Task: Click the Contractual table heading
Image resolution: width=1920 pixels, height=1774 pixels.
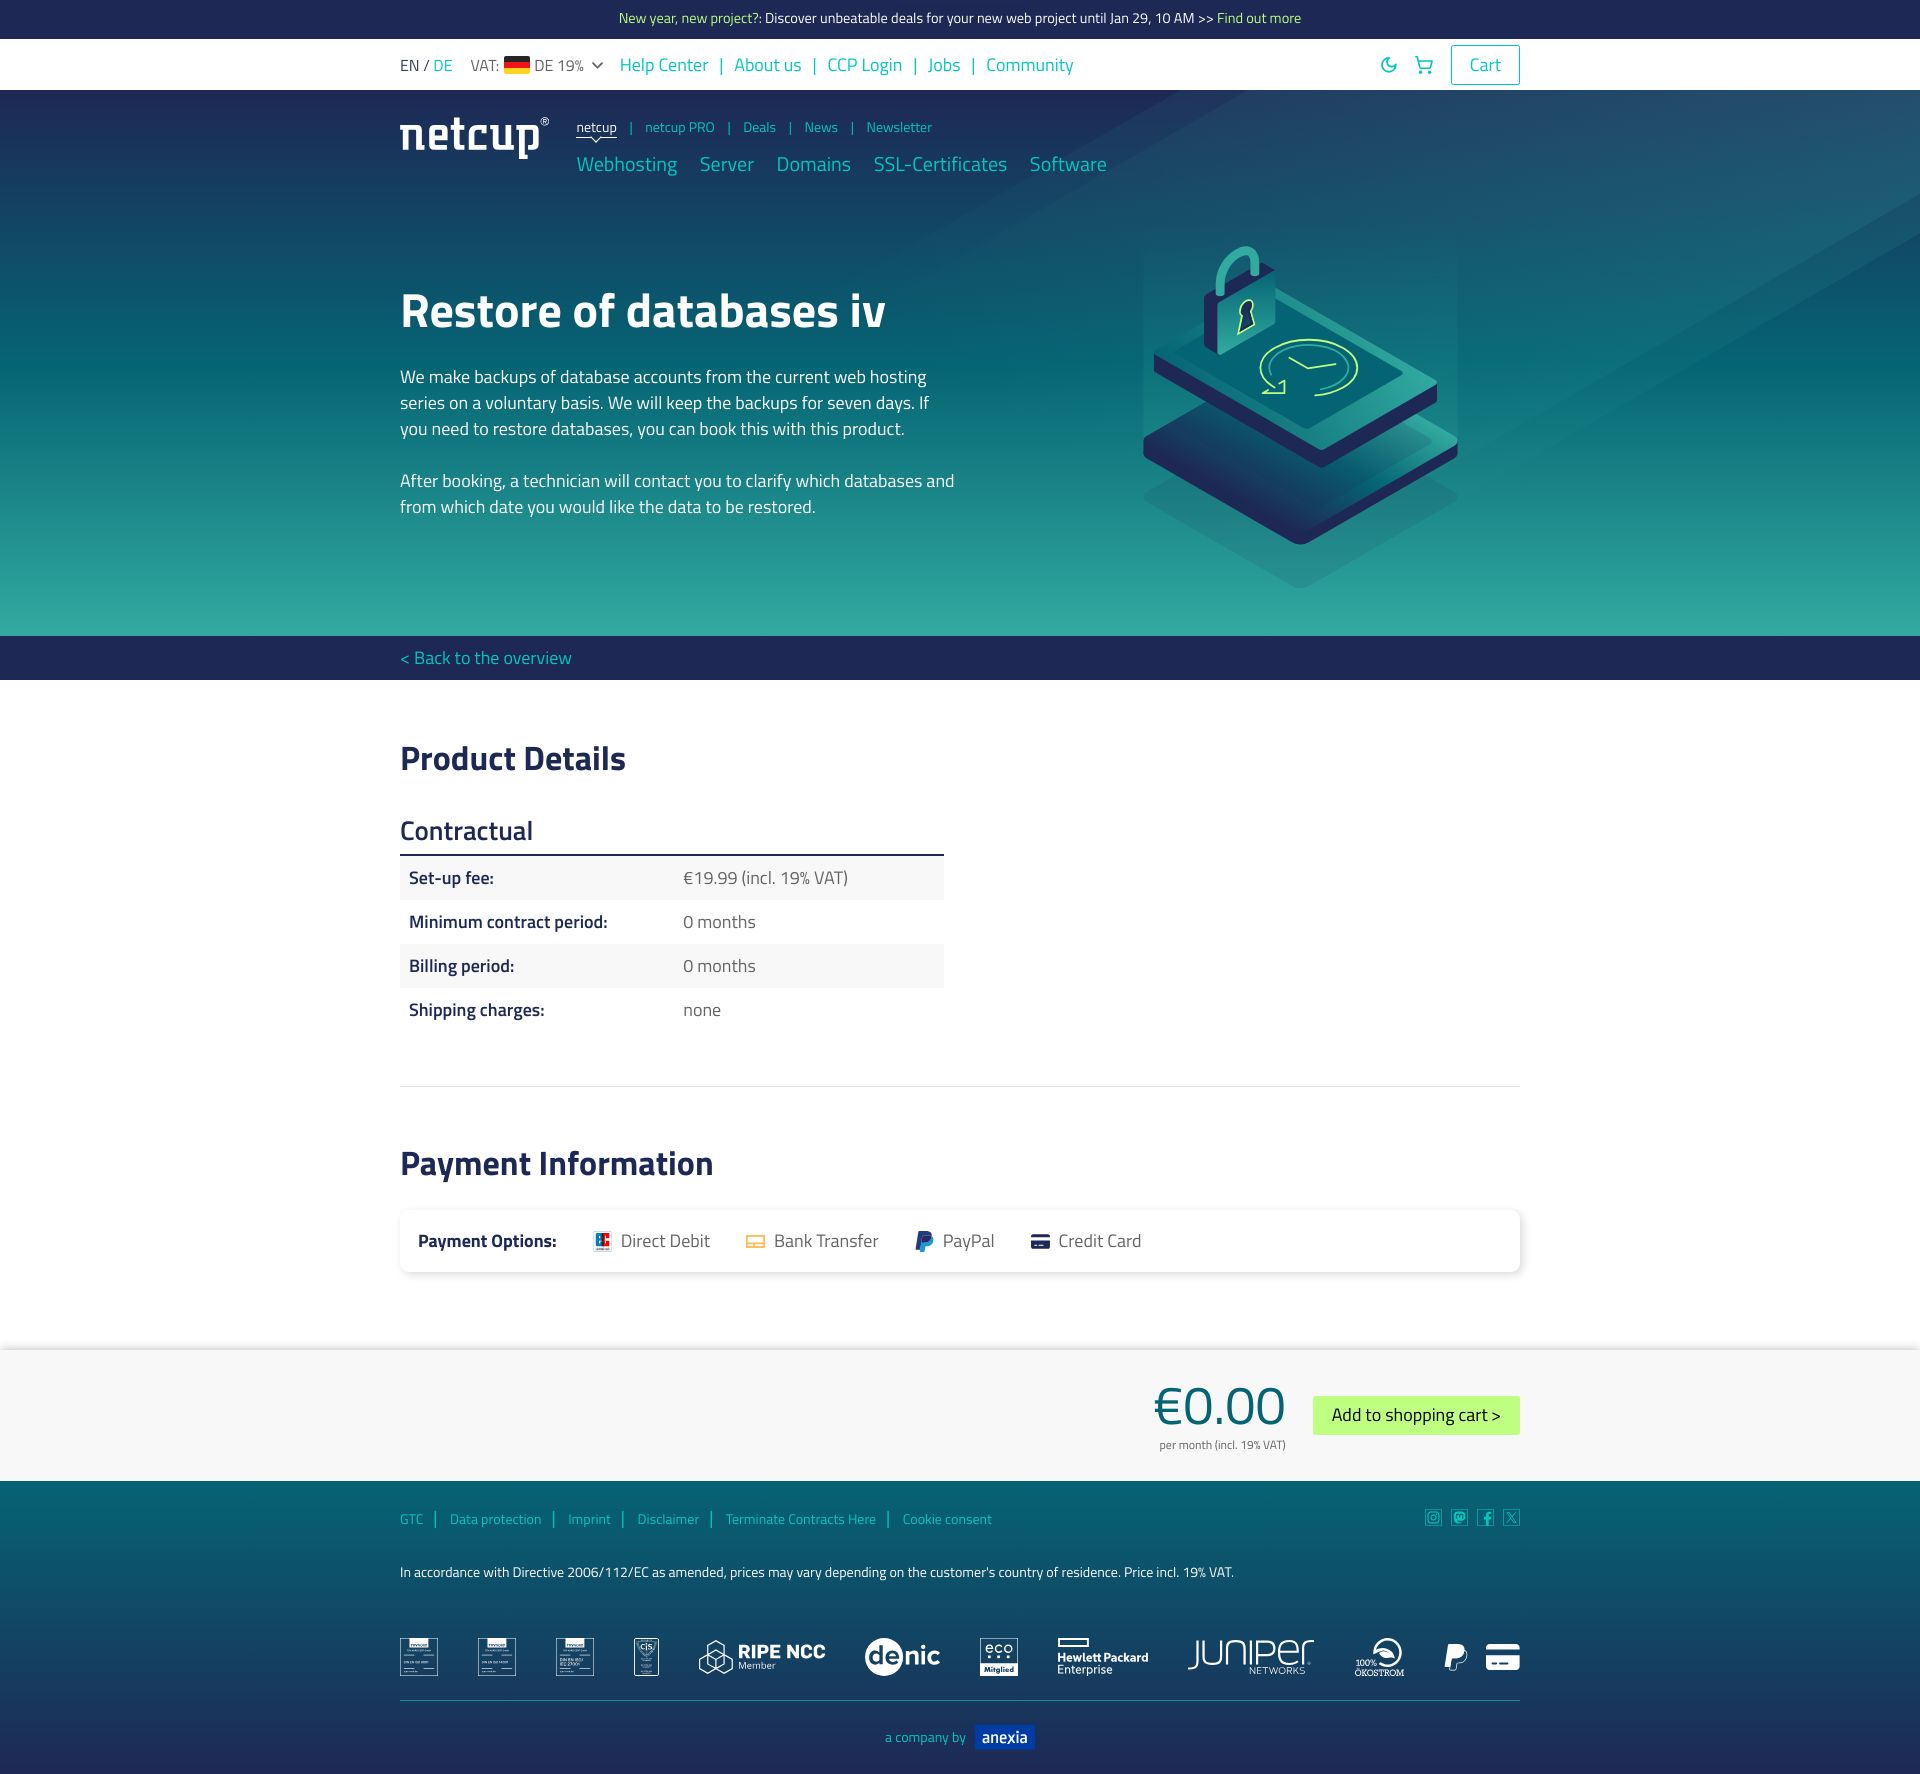Action: tap(466, 831)
